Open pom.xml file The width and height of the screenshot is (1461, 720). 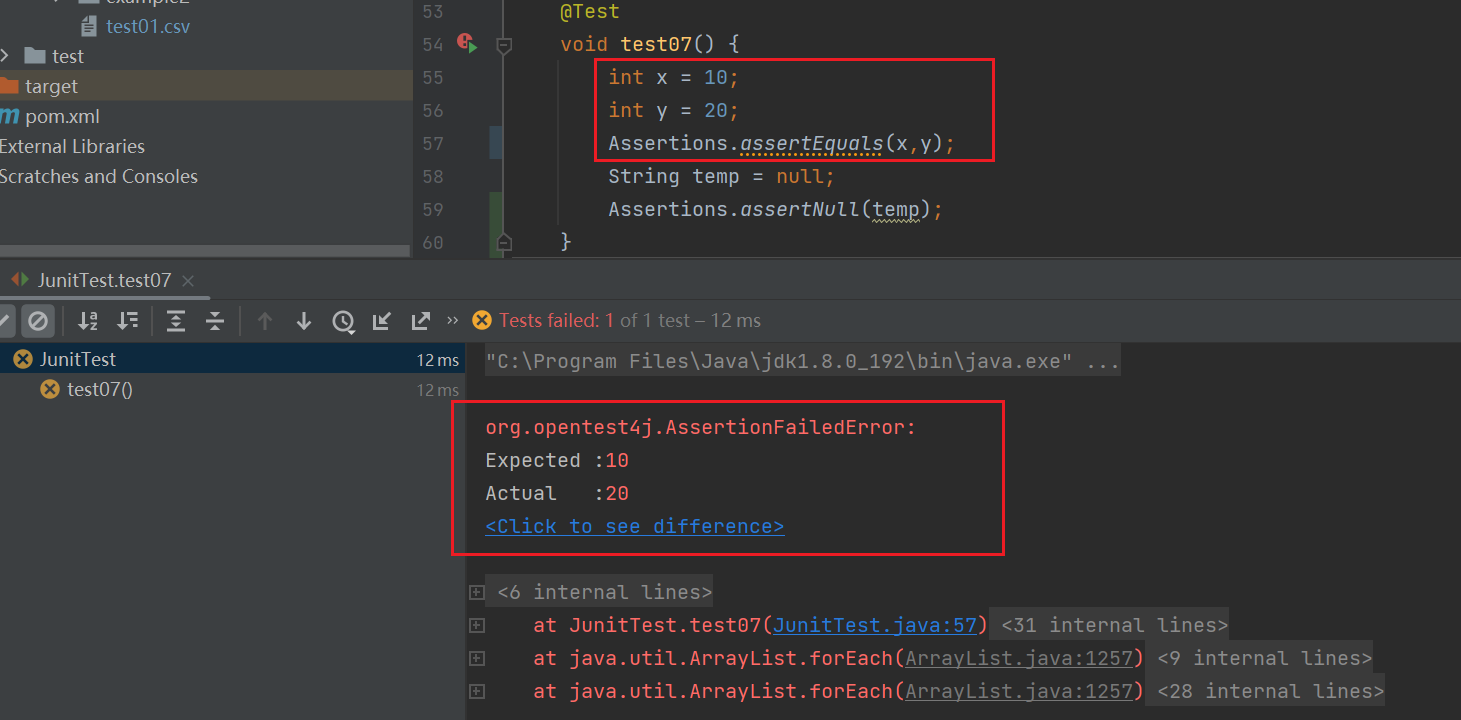coord(62,116)
